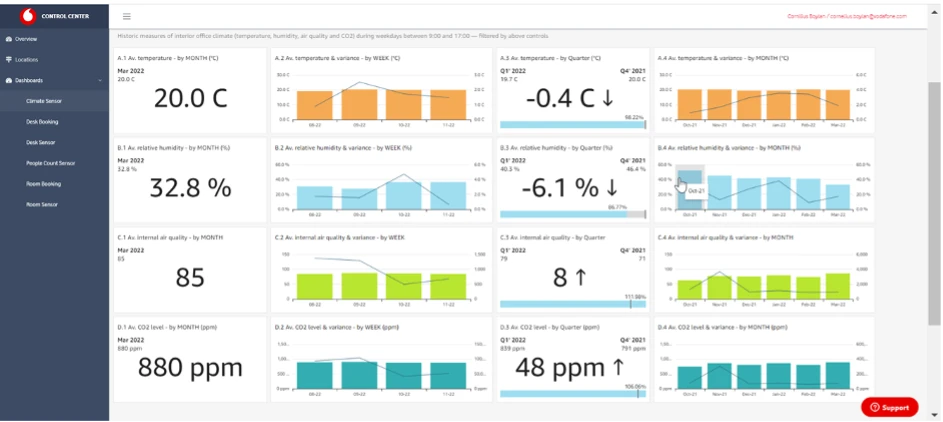Click the Vodafone logo in the header

tap(26, 15)
